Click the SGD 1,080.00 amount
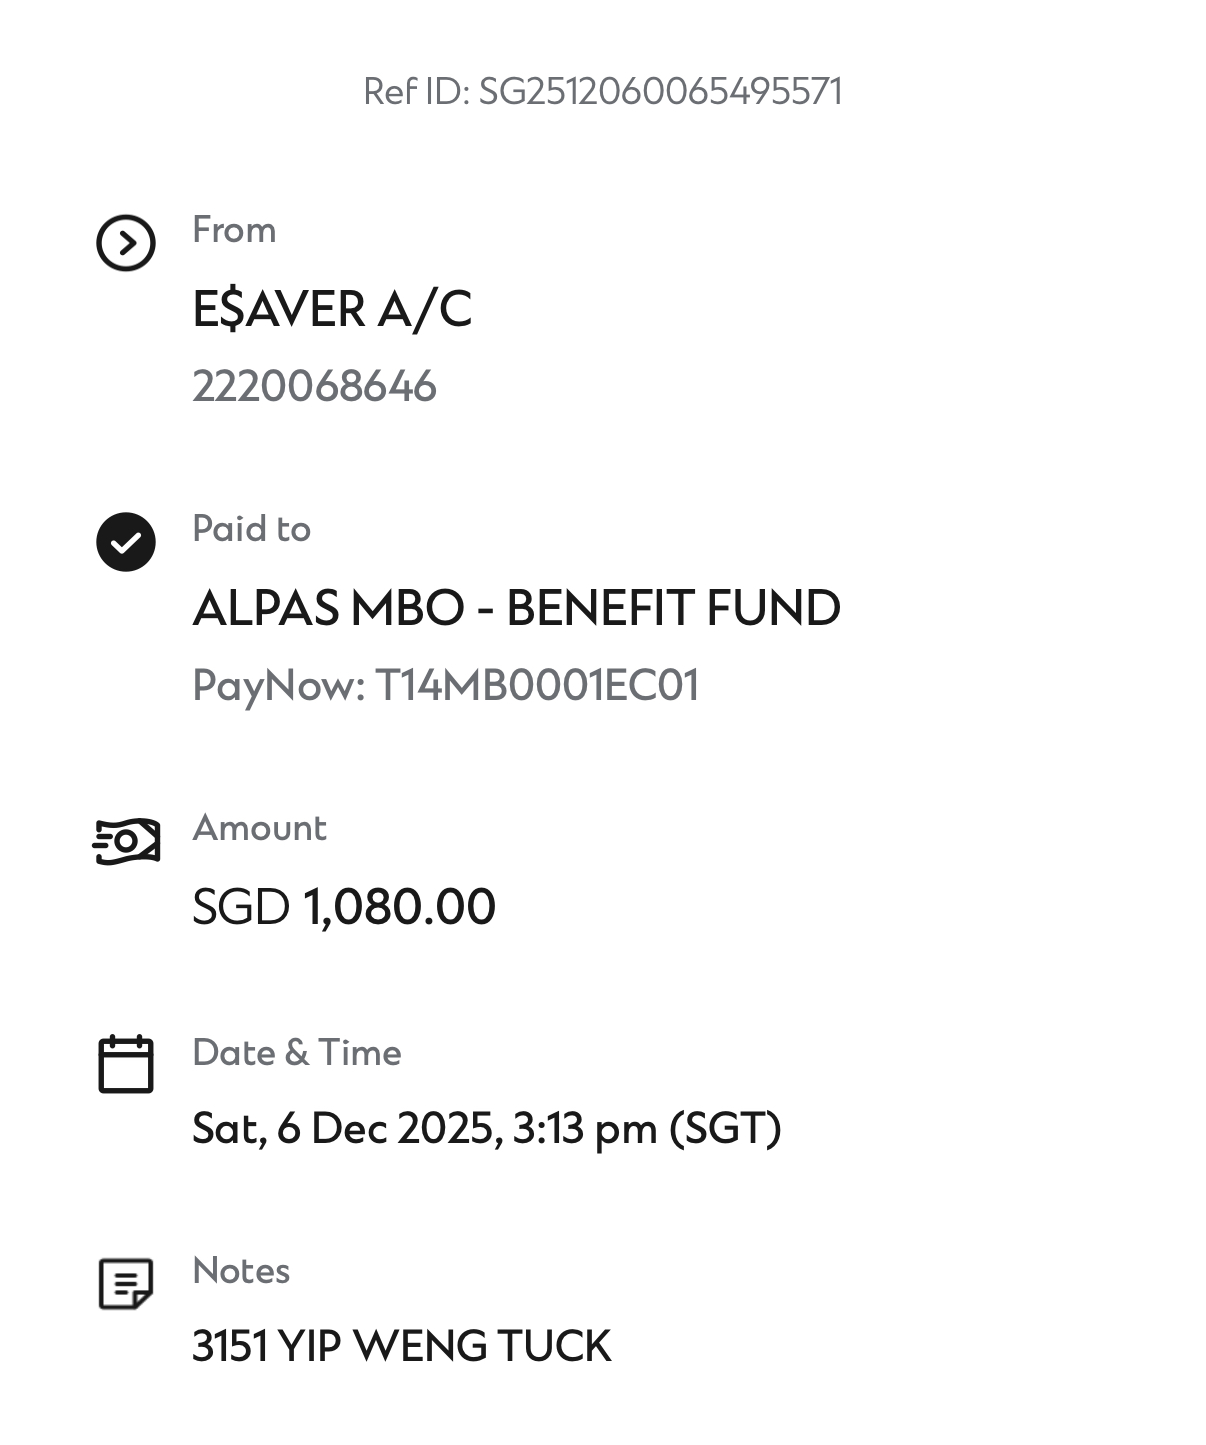The width and height of the screenshot is (1206, 1445). 344,907
